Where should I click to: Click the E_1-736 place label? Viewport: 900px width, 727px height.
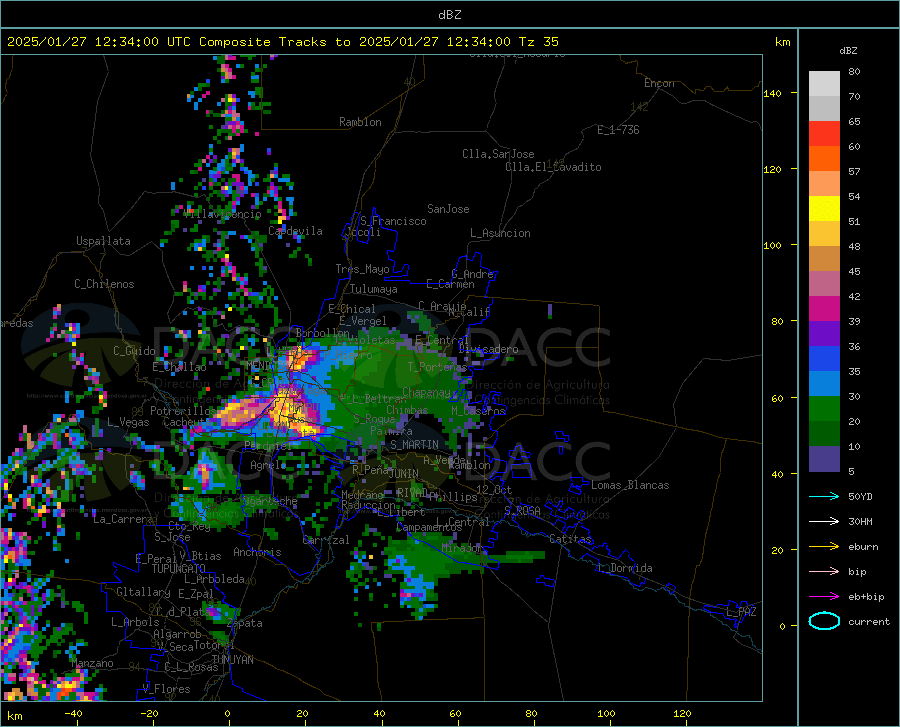tap(618, 130)
